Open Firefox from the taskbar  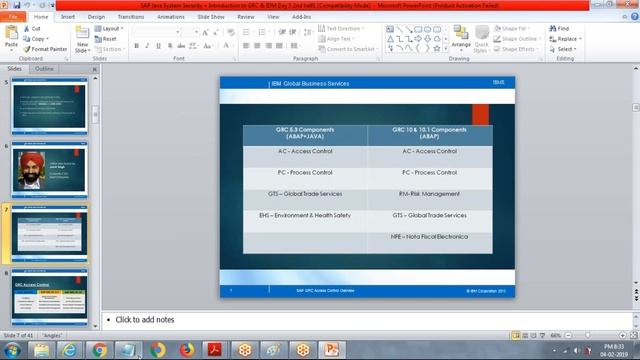coord(187,350)
